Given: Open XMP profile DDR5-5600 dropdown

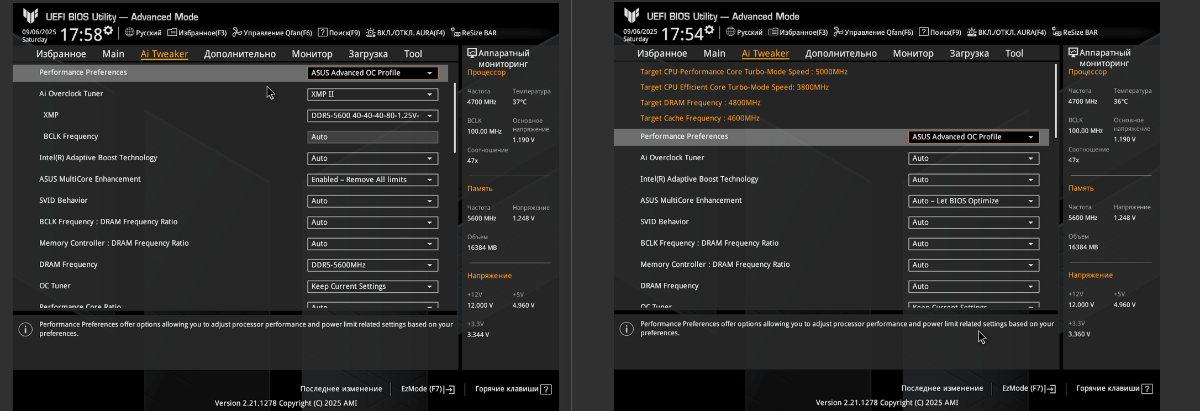Looking at the screenshot, I should coord(372,115).
